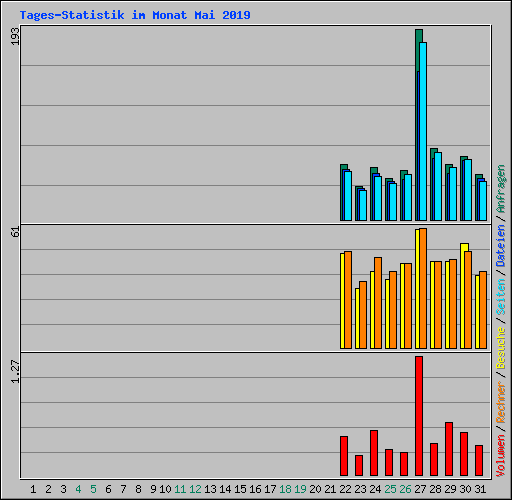The height and width of the screenshot is (500, 512).
Task: Click the y-axis maximum value 193
Action: pyautogui.click(x=15, y=36)
